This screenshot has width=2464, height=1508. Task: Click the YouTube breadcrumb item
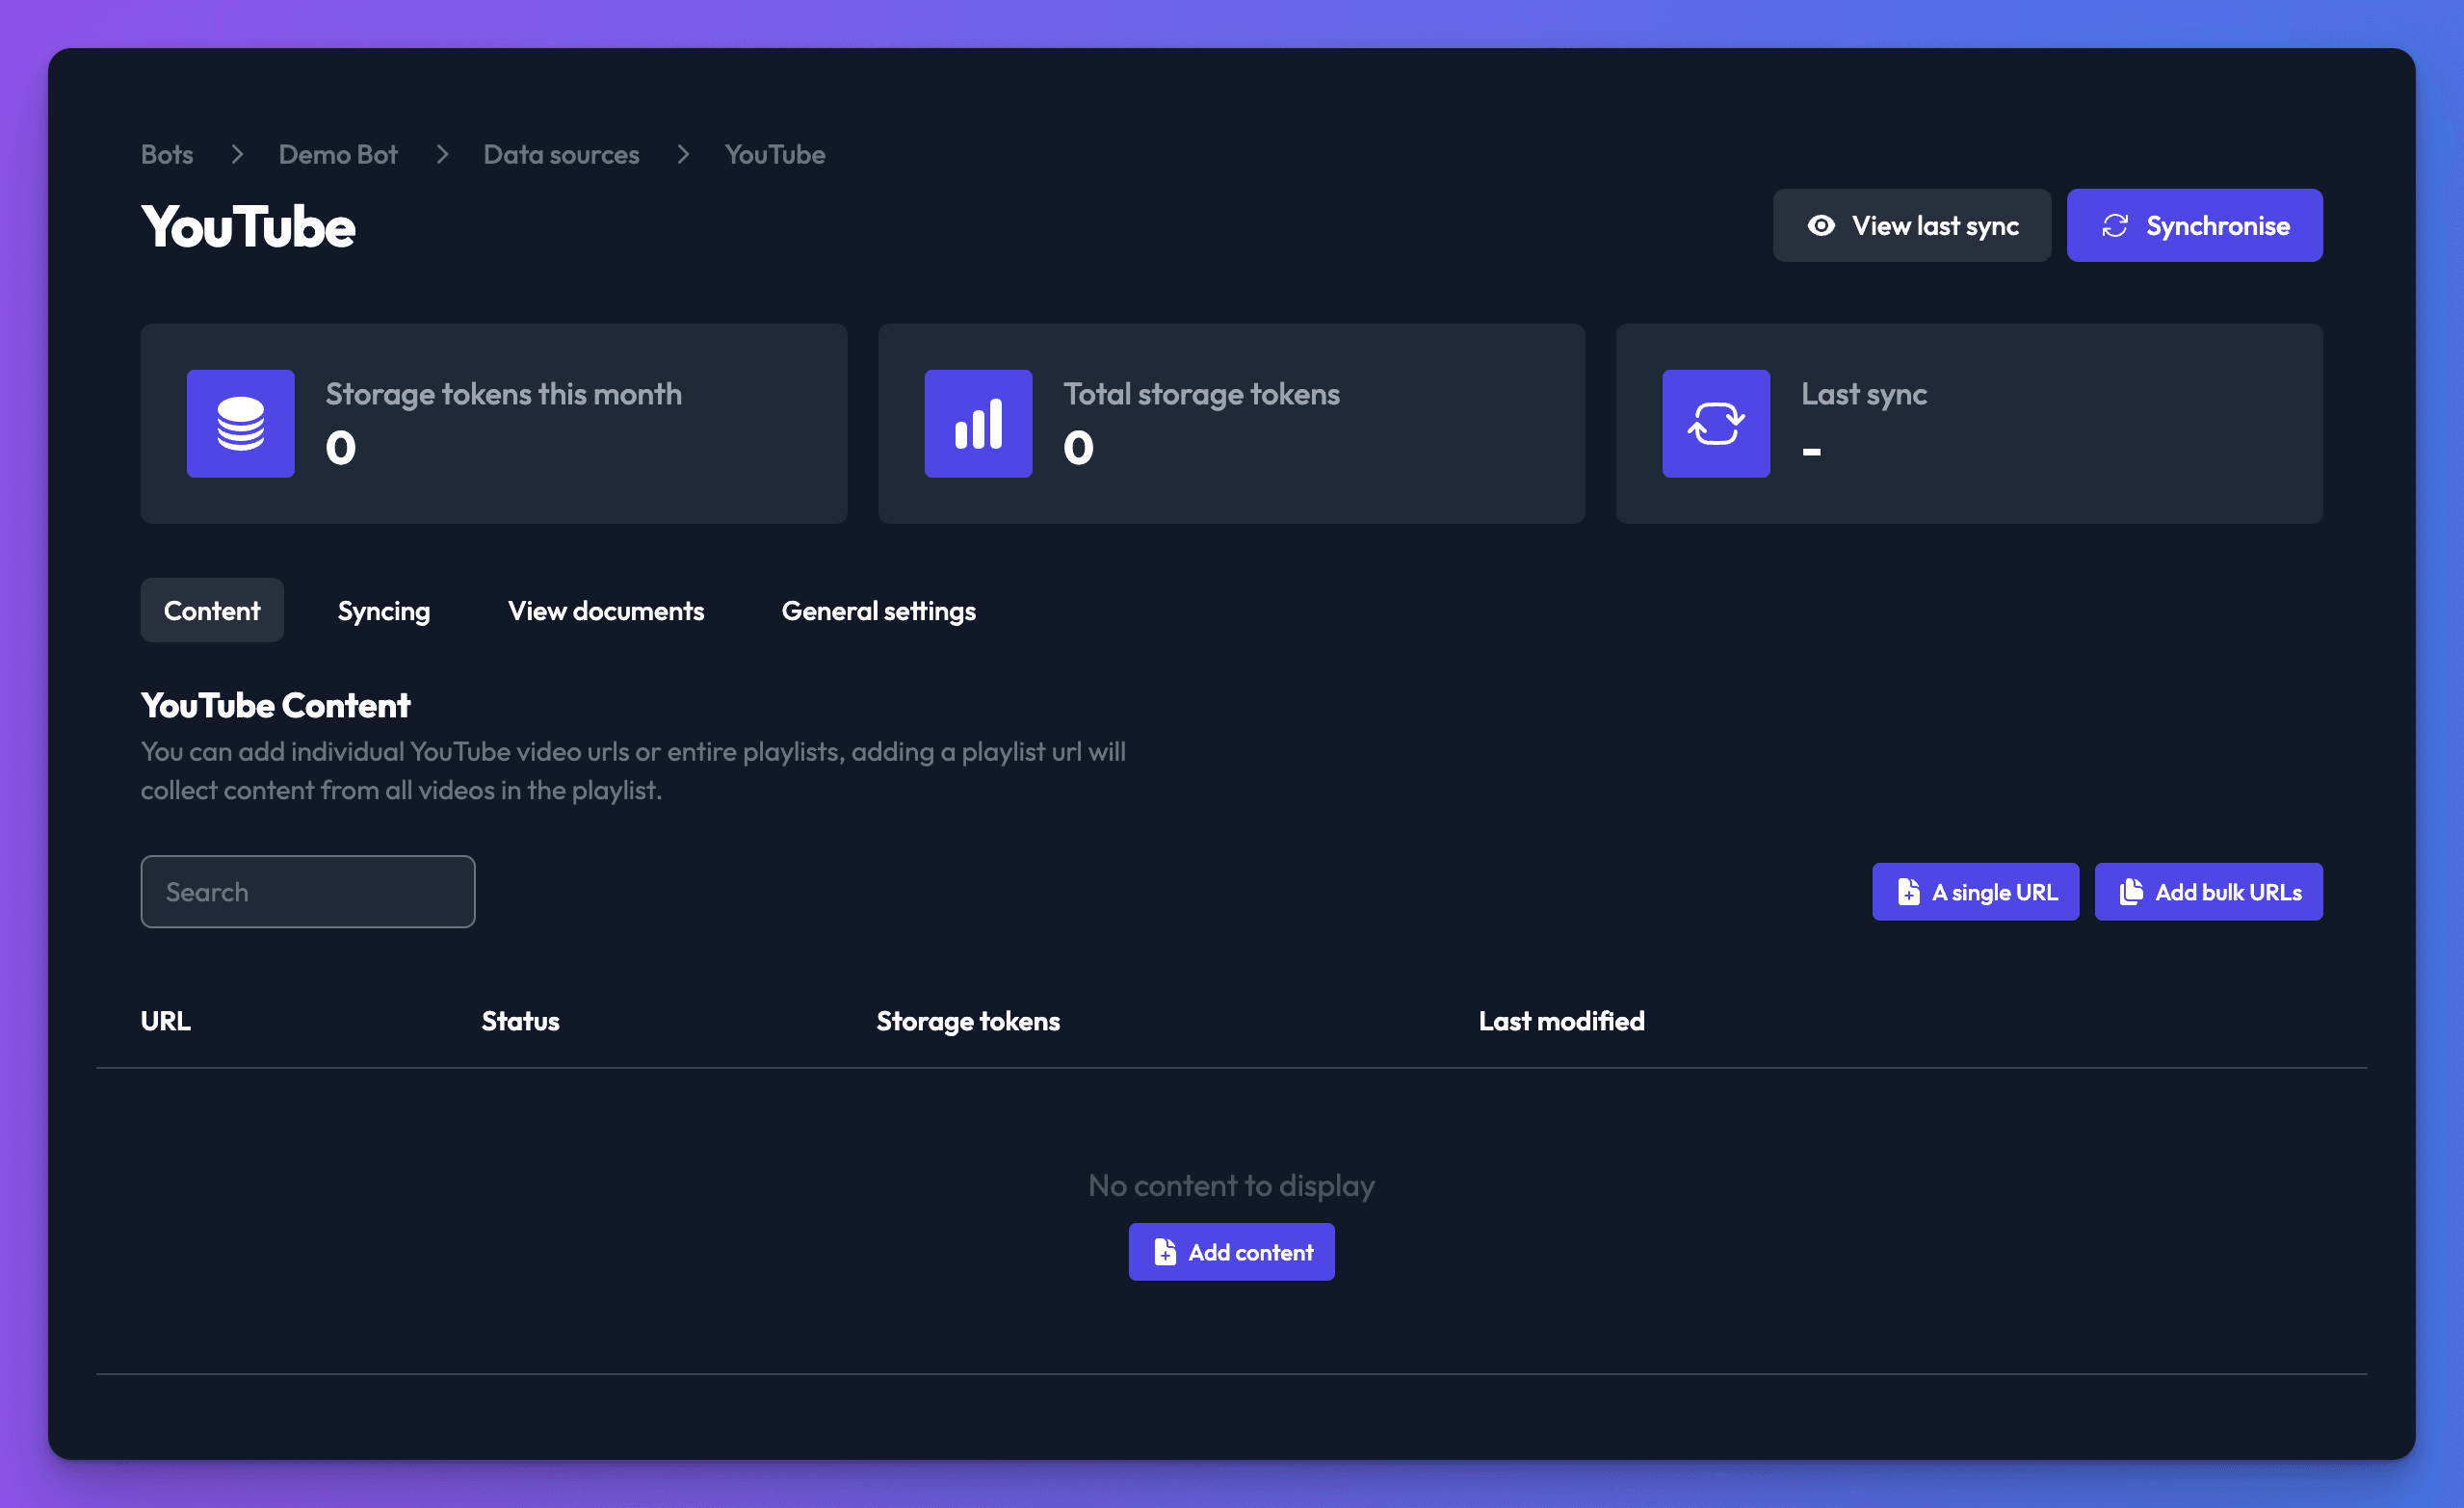[x=775, y=154]
